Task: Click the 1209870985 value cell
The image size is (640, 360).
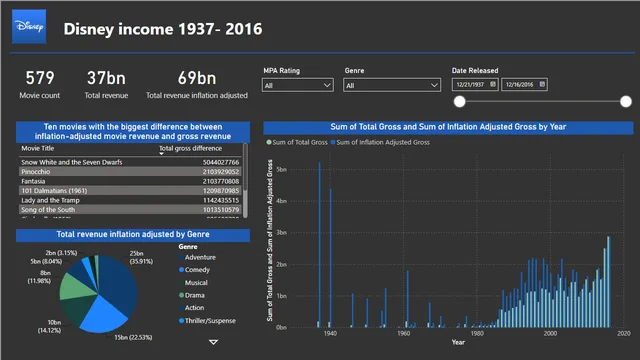Action: [221, 191]
